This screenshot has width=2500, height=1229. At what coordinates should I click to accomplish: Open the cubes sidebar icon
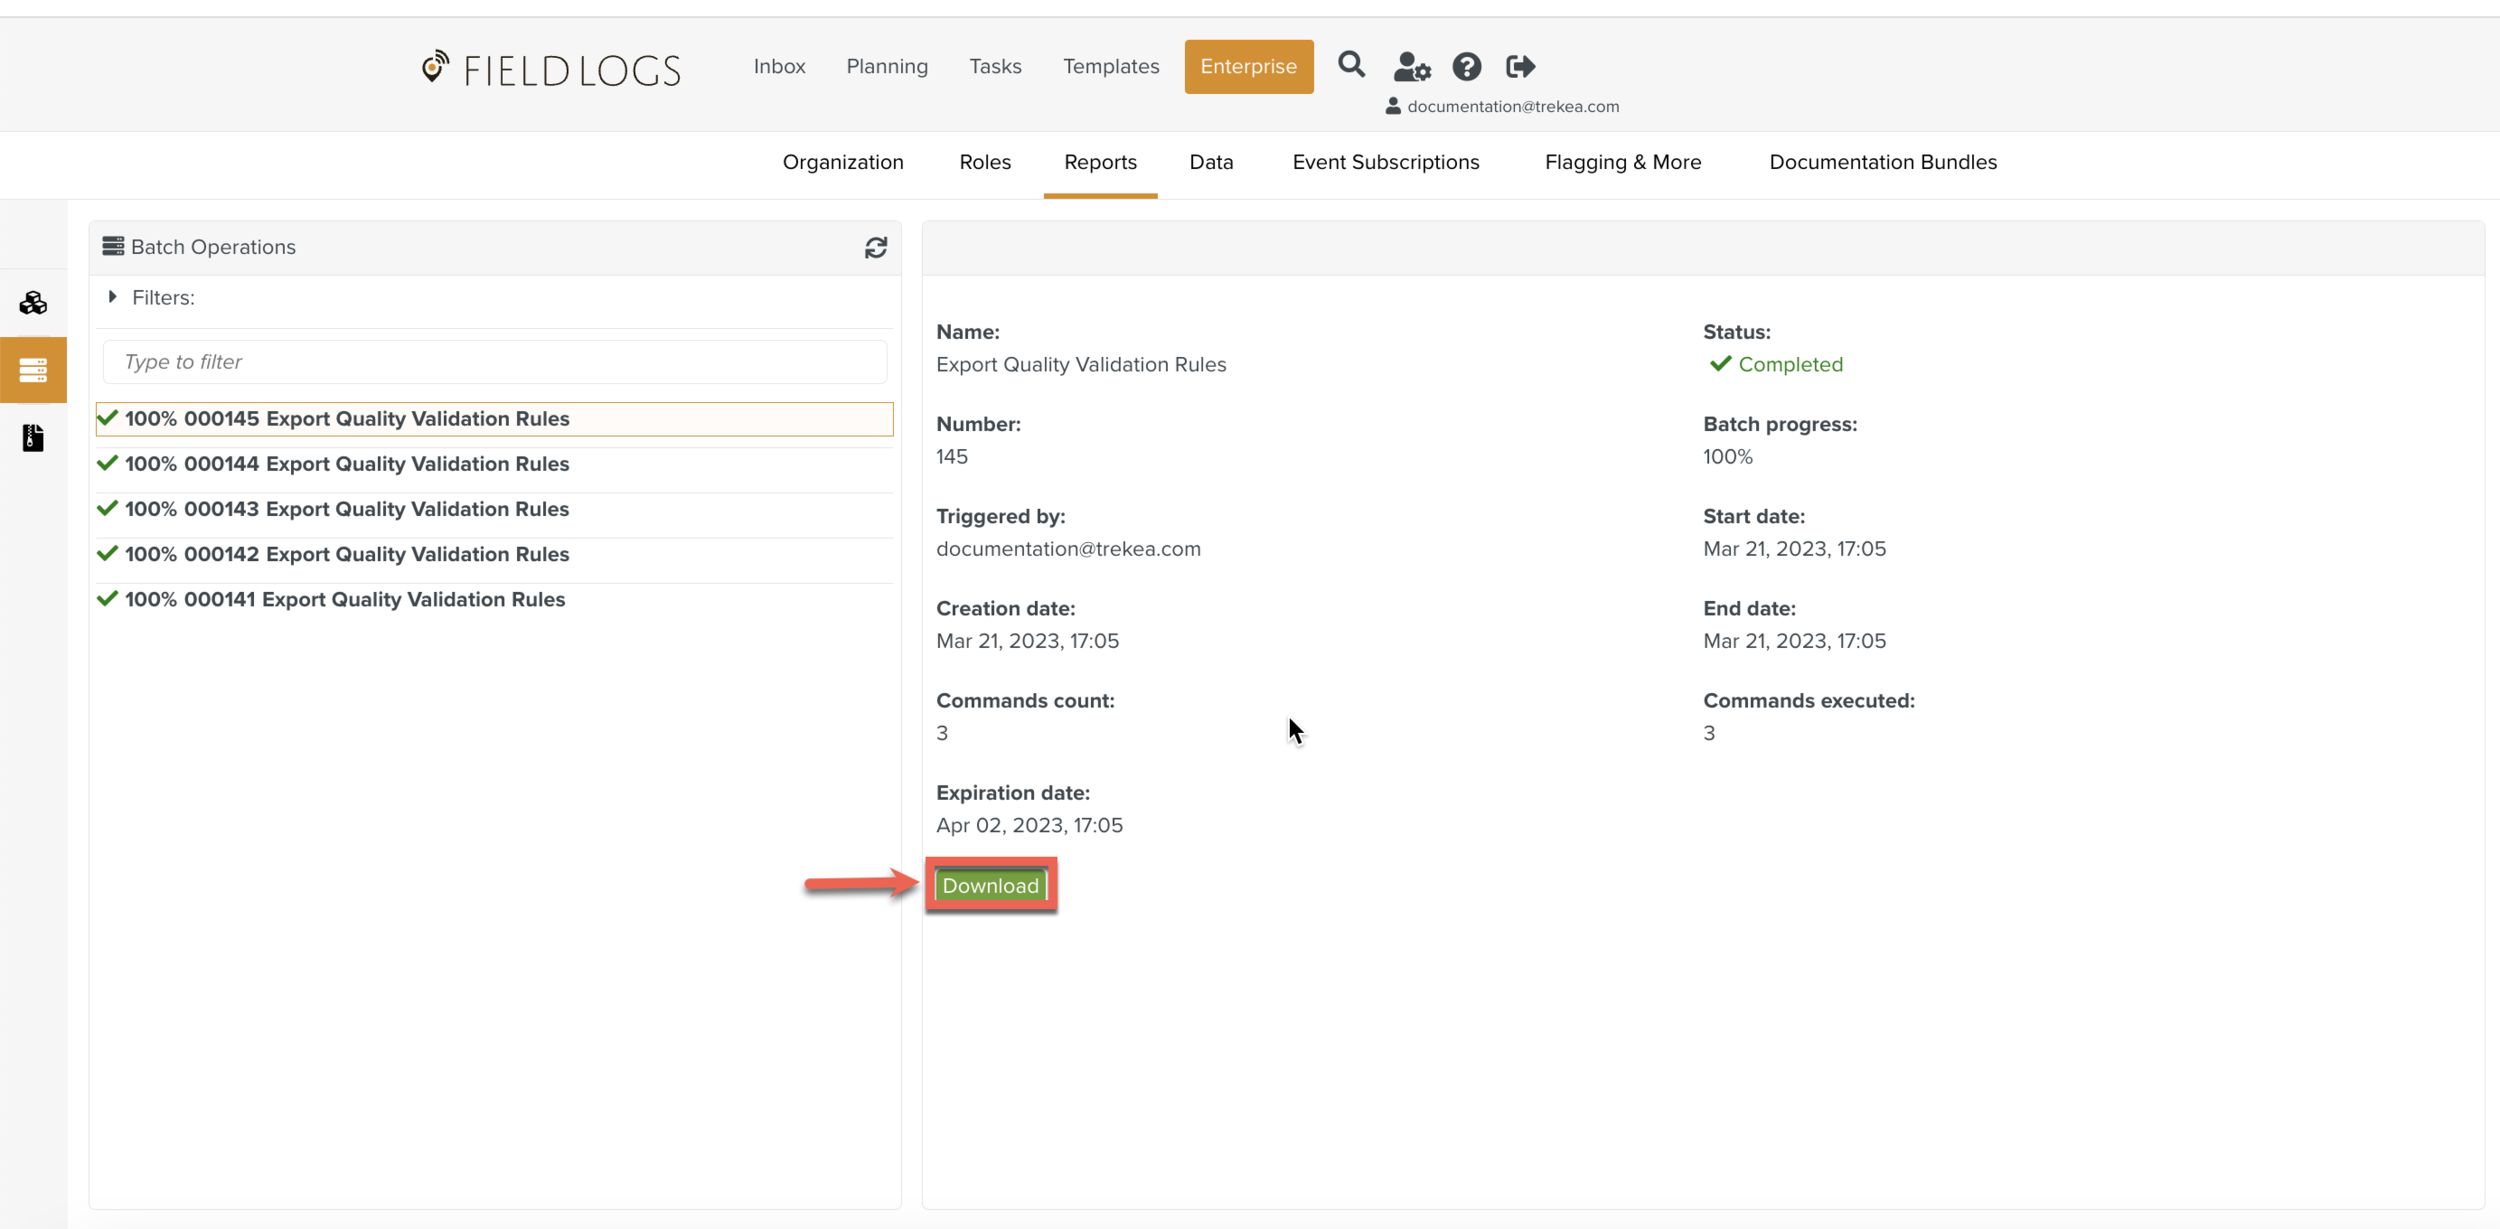(33, 303)
